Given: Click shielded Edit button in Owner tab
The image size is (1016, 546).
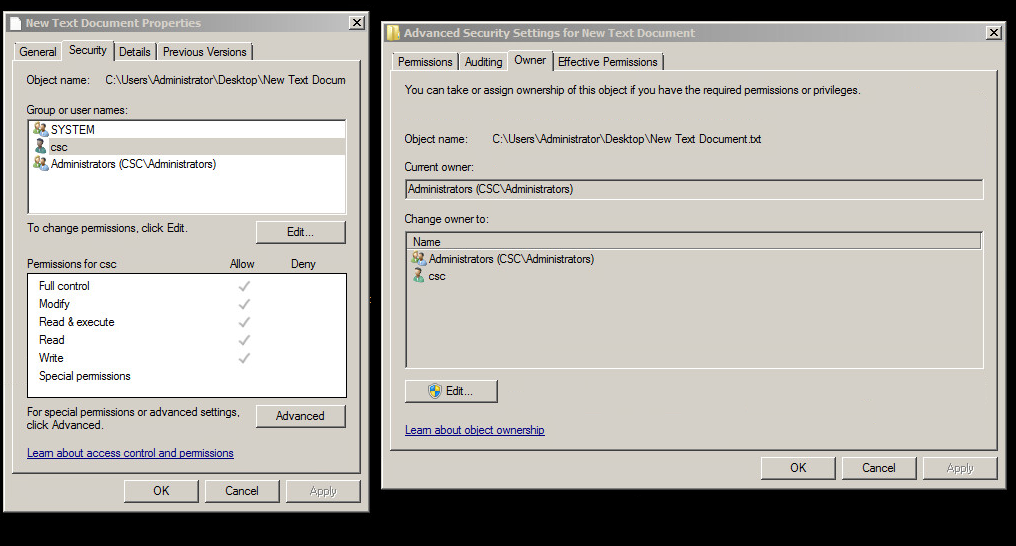Looking at the screenshot, I should coord(452,391).
